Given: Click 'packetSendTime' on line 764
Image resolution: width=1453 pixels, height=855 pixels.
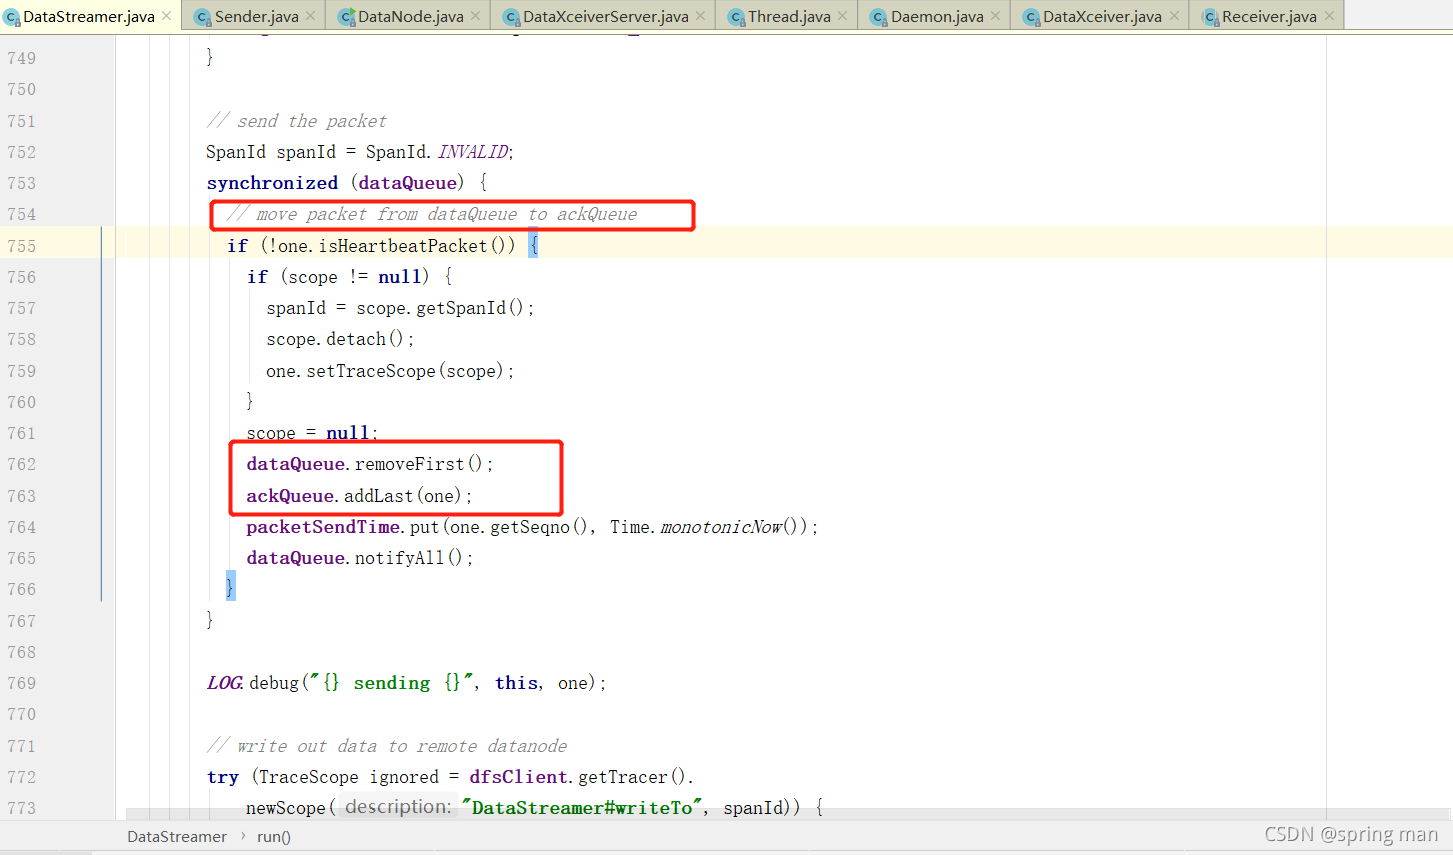Looking at the screenshot, I should pyautogui.click(x=323, y=527).
